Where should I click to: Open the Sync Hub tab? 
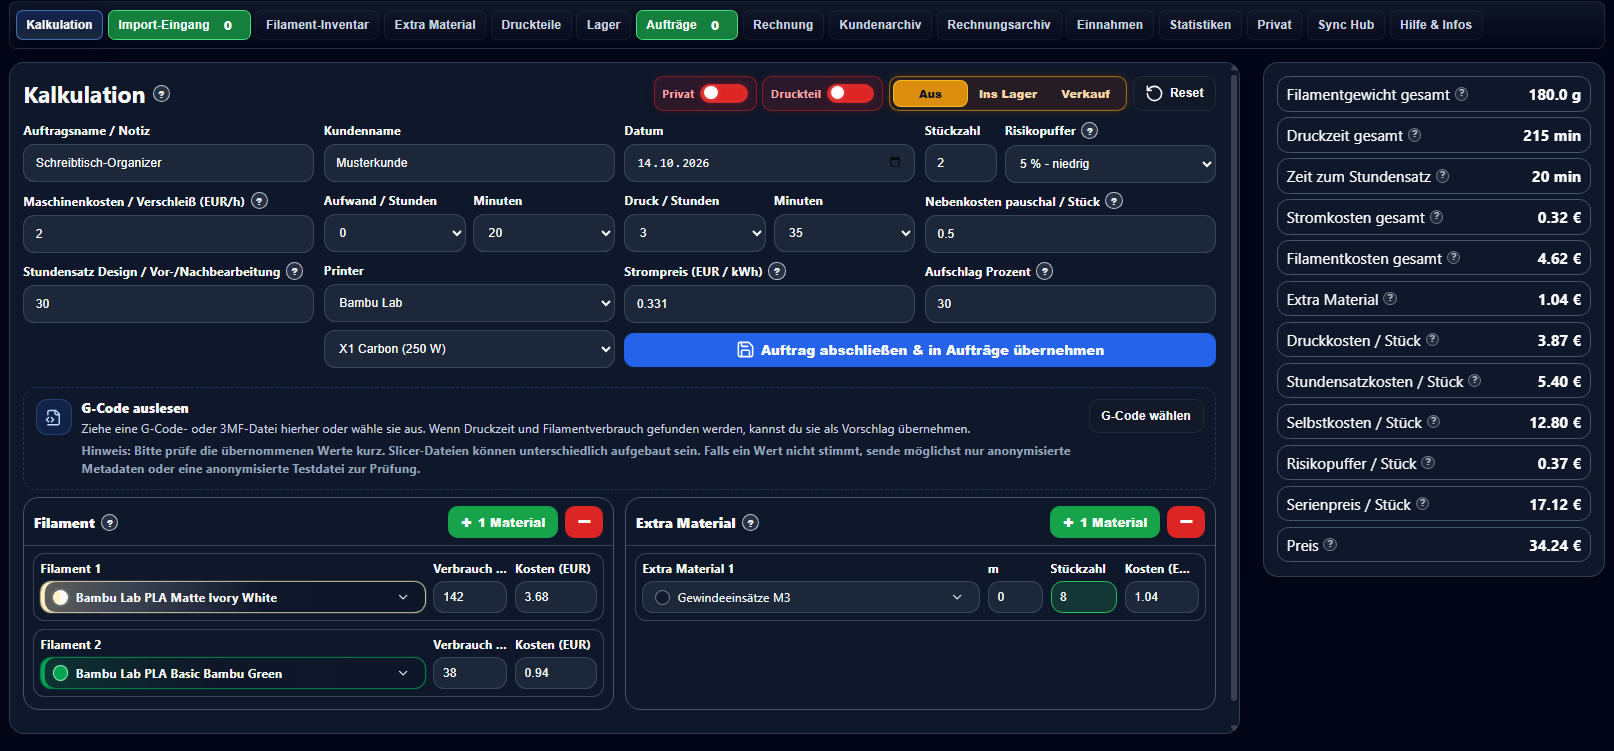pos(1346,25)
